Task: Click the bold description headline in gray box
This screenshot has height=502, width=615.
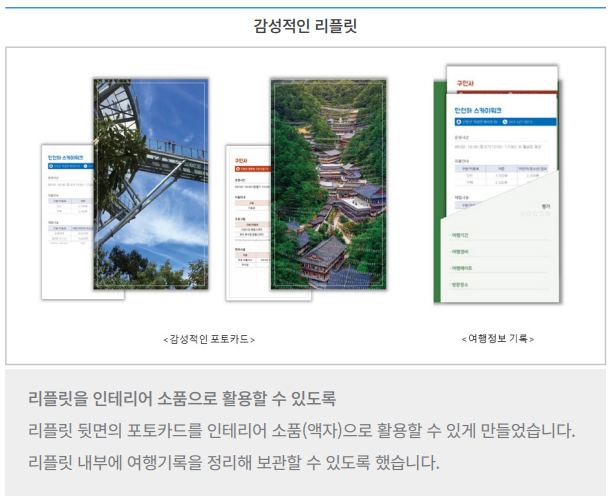Action: tap(182, 399)
